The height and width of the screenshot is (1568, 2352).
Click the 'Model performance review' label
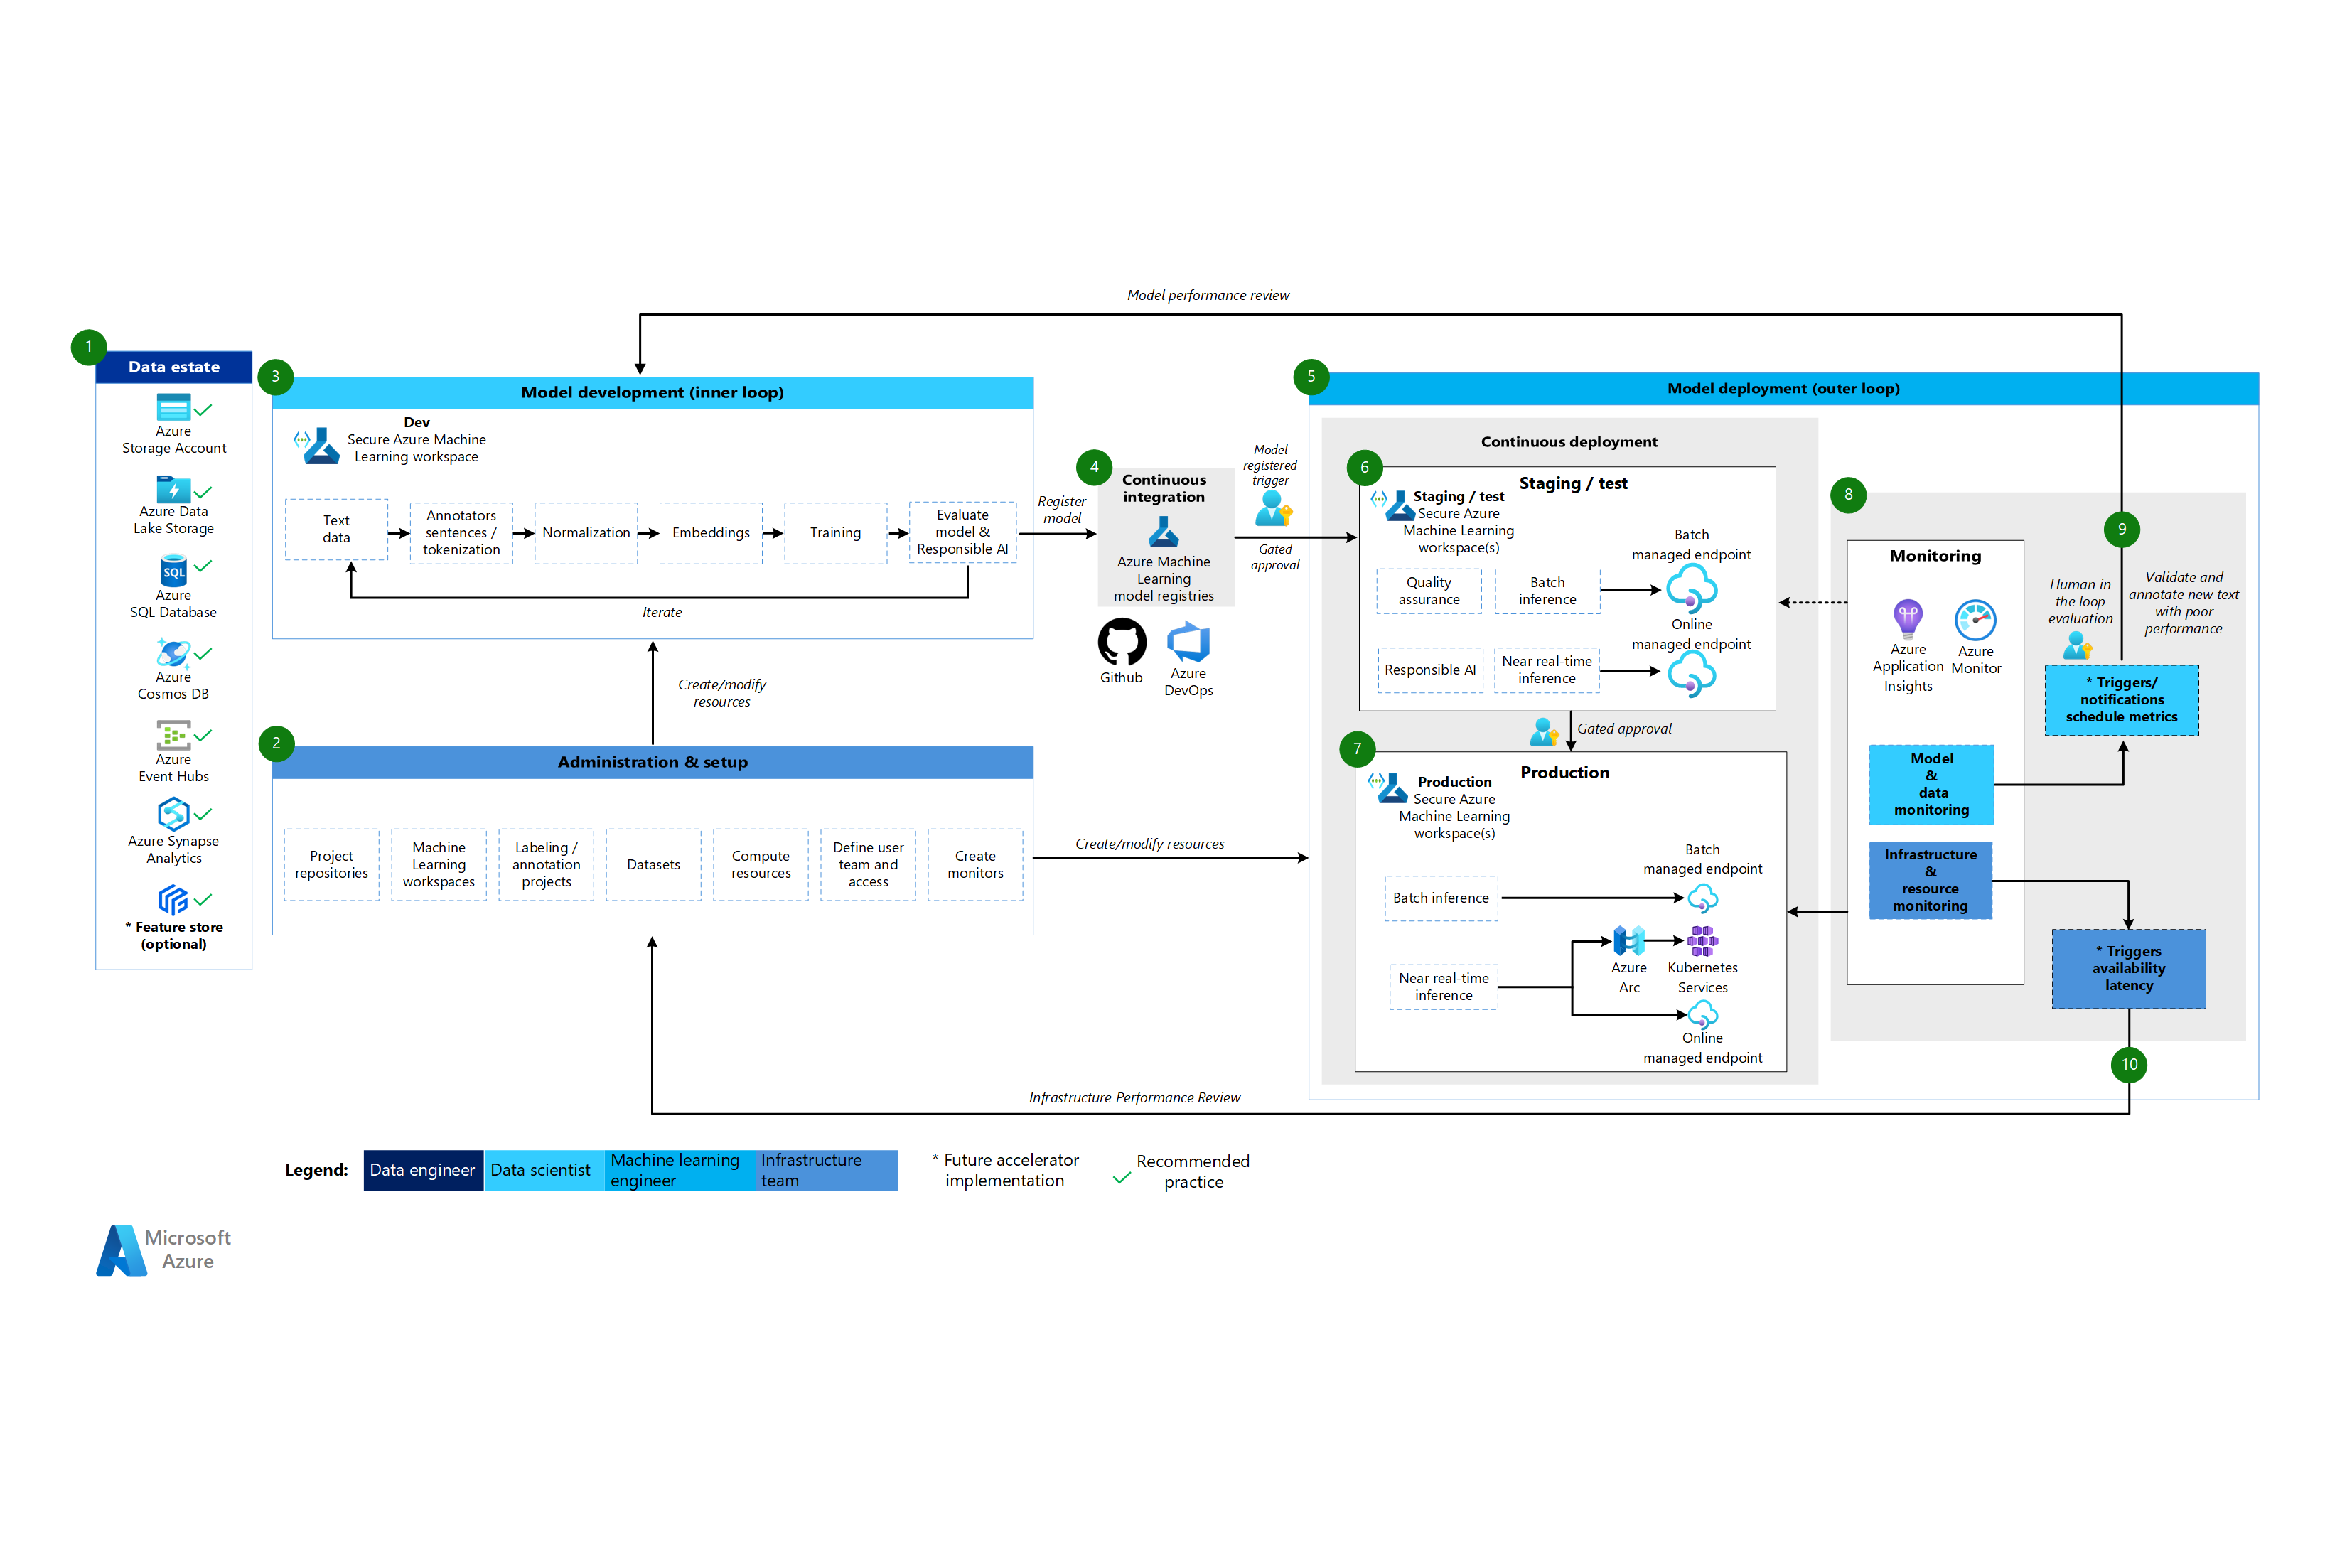pyautogui.click(x=1208, y=295)
